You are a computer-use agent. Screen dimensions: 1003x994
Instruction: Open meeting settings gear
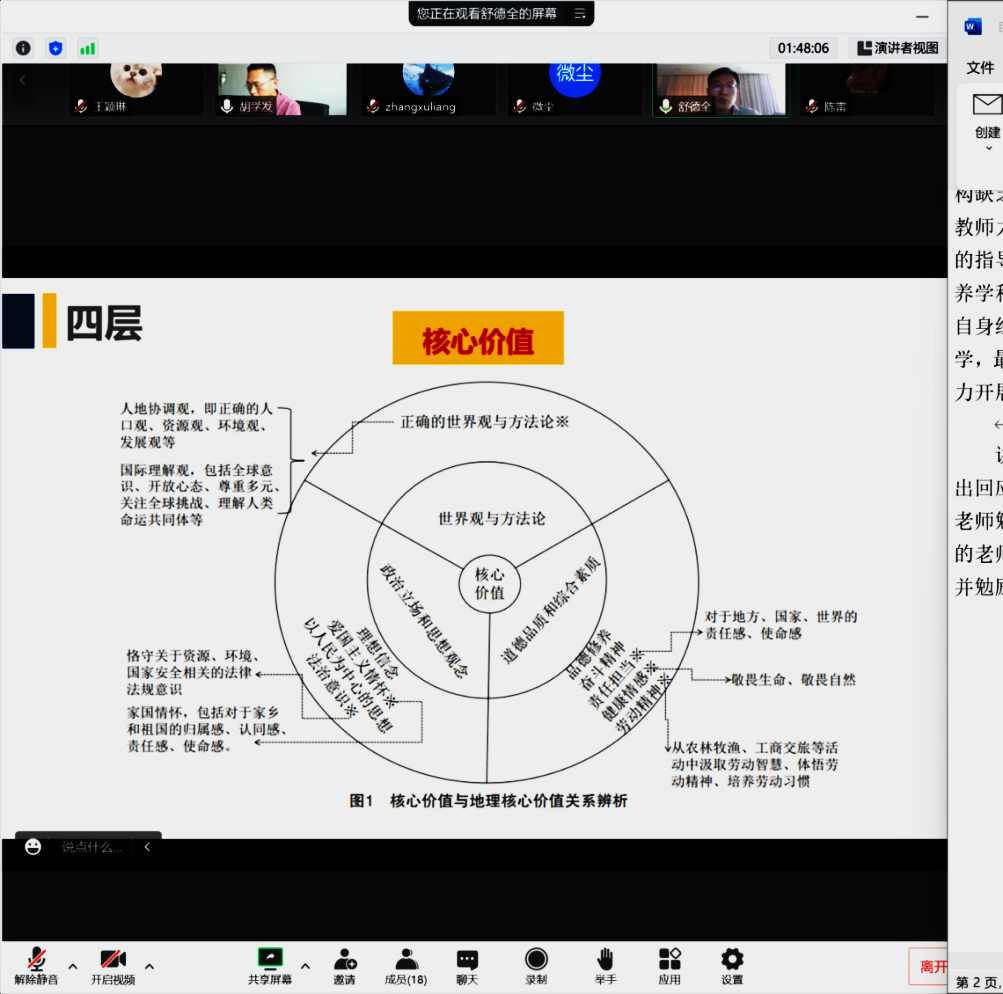pos(732,966)
